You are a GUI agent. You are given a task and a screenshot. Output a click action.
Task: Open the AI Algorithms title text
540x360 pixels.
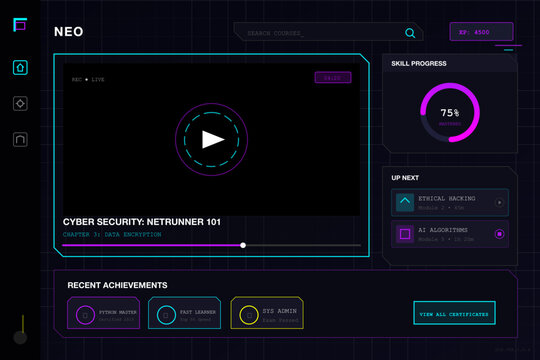[x=443, y=230]
